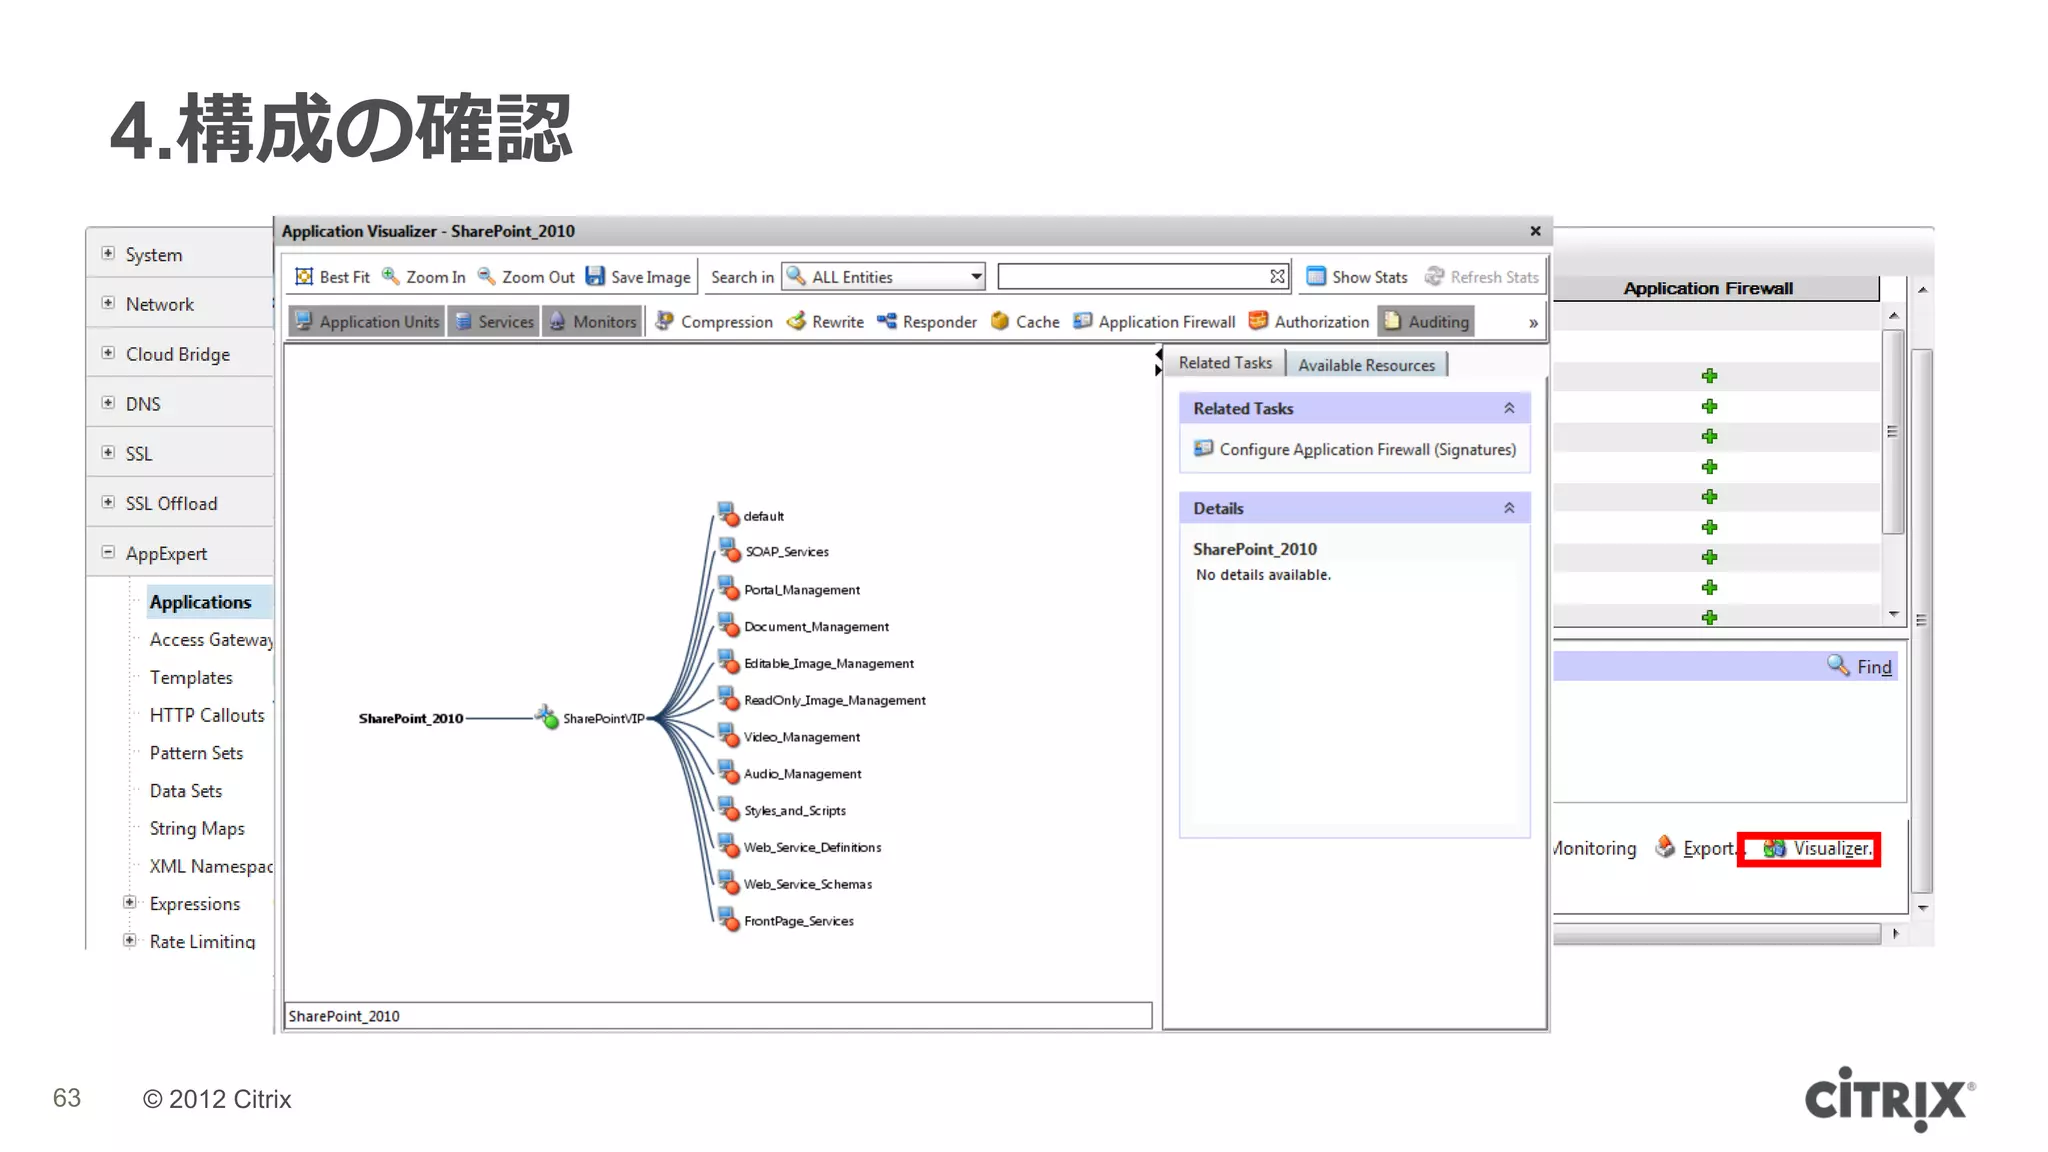Click the Refresh Stats icon
The image size is (2048, 1152).
click(x=1434, y=276)
